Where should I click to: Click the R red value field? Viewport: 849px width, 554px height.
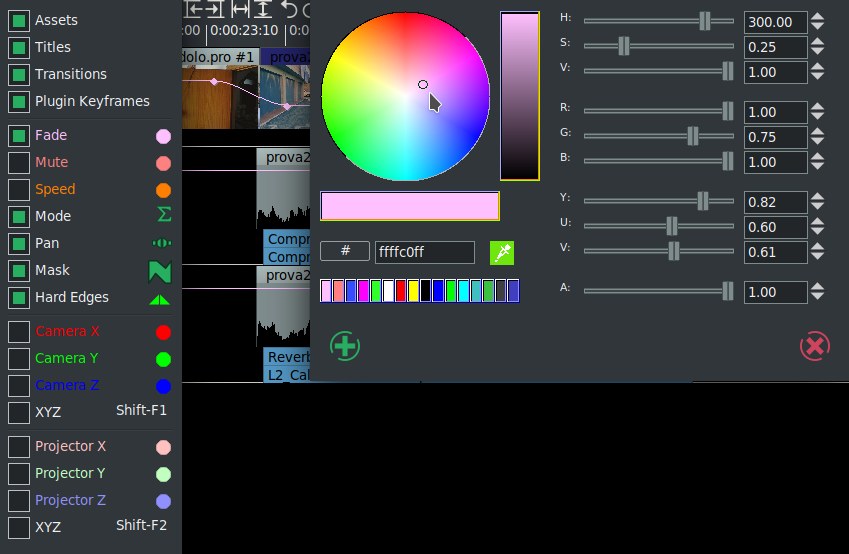(x=776, y=112)
